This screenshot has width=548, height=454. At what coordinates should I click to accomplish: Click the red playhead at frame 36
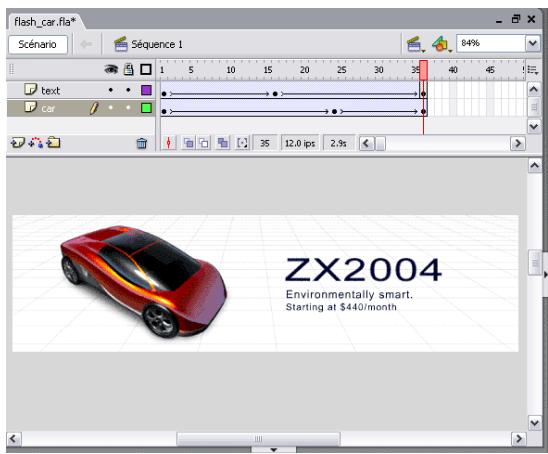click(423, 70)
